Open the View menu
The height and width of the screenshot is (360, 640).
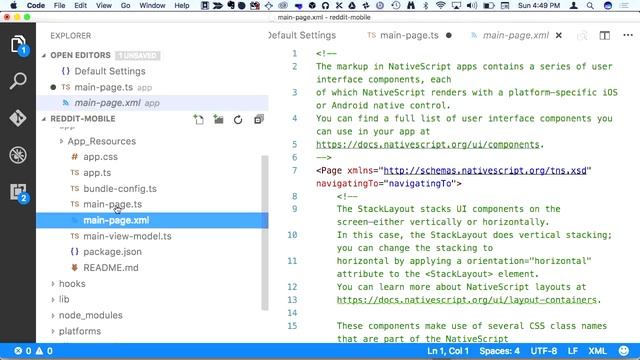point(104,5)
